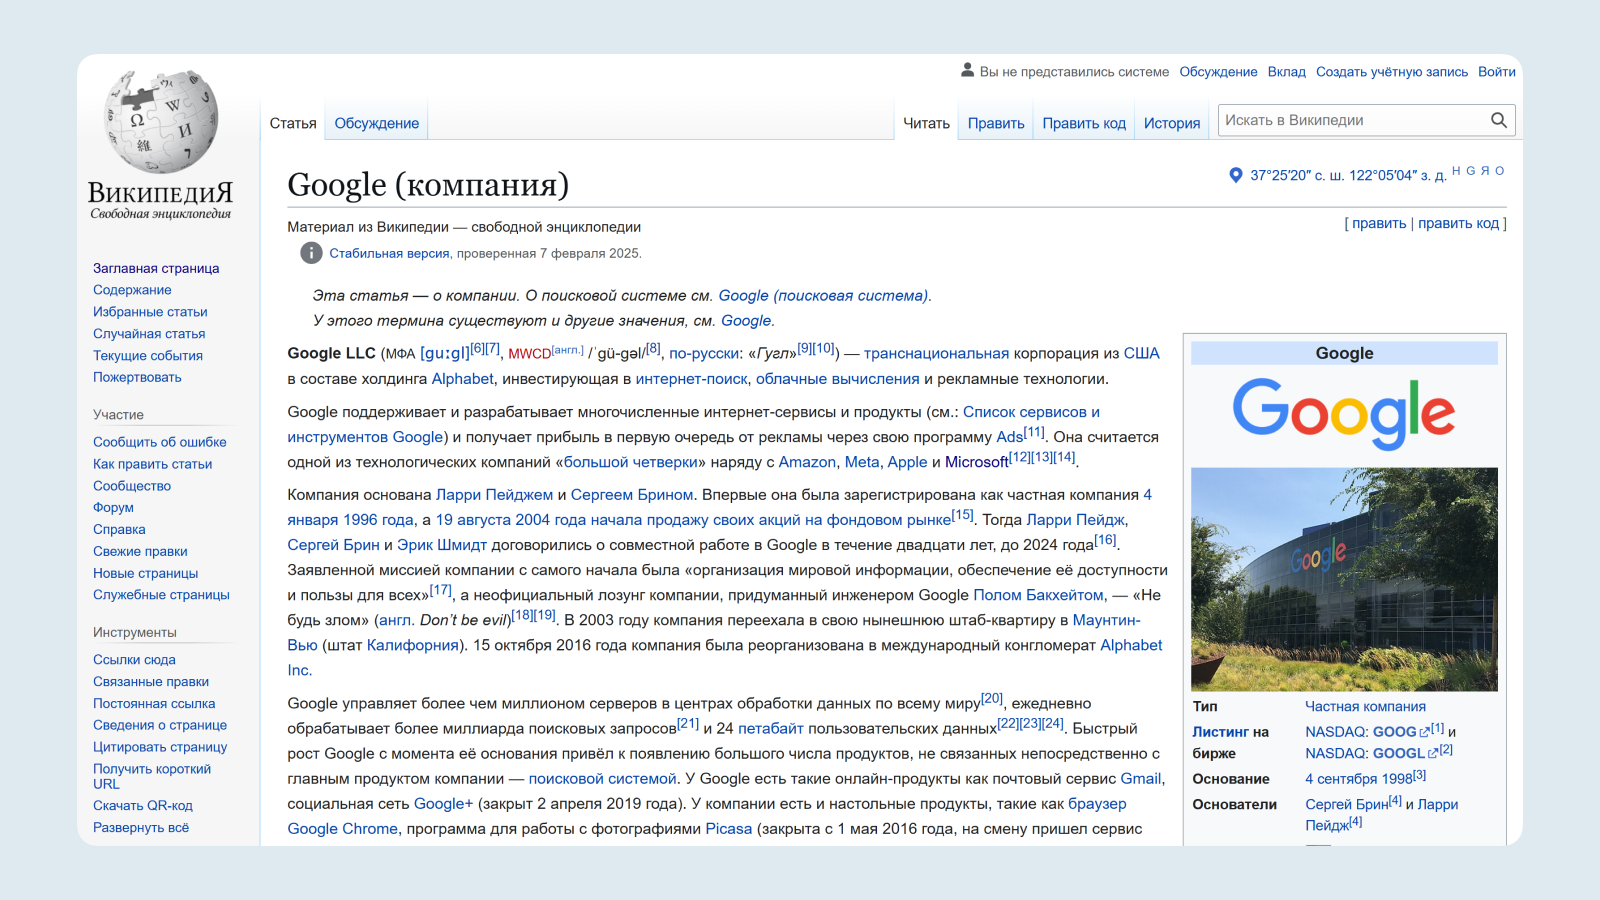Open the Создать учётную запись link

1392,71
